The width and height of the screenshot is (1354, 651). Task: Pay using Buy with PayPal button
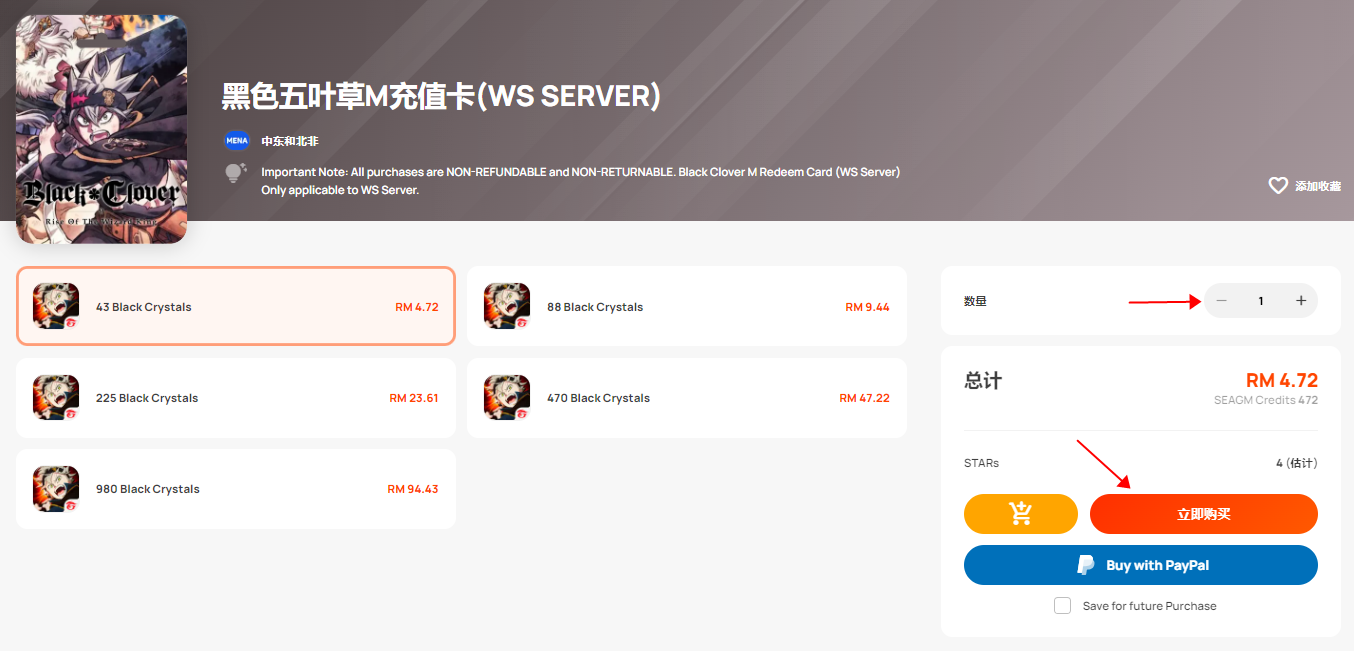1141,565
